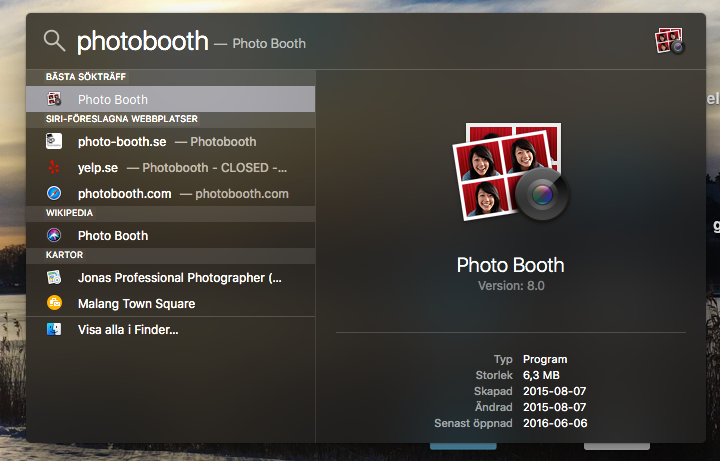Click the '6,3 MB' size value
The image size is (720, 461).
click(541, 375)
